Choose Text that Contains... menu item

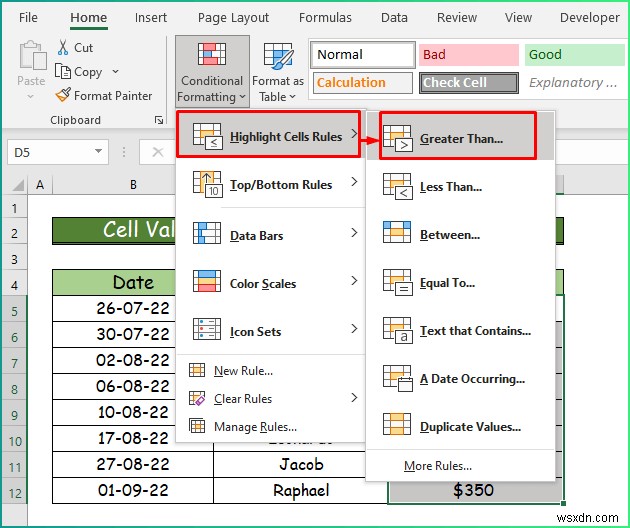pos(460,330)
